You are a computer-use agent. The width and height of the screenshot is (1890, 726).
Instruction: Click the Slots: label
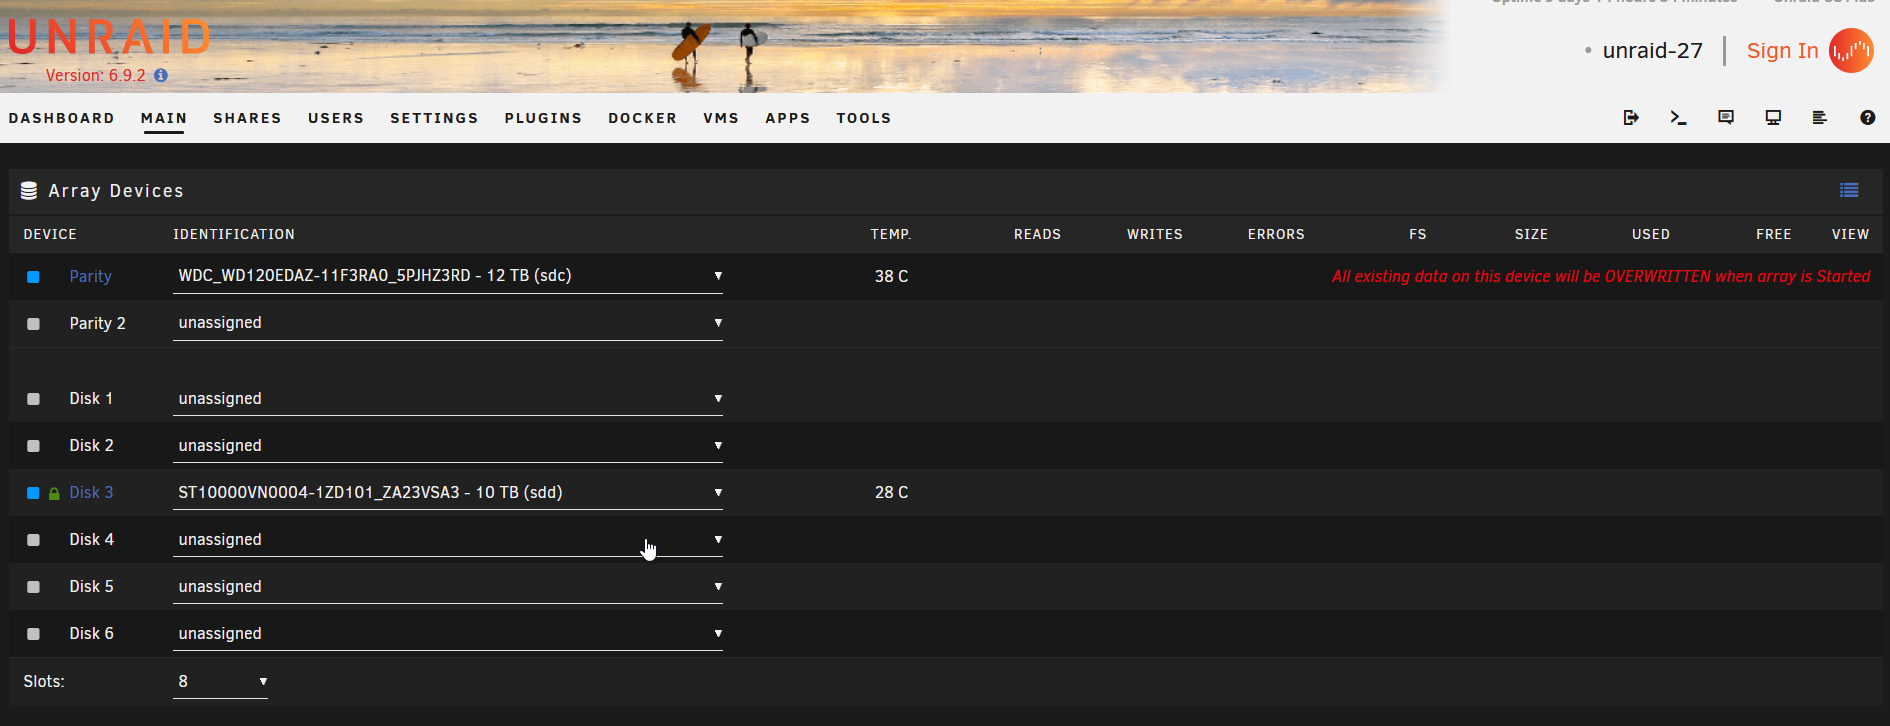[x=44, y=681]
